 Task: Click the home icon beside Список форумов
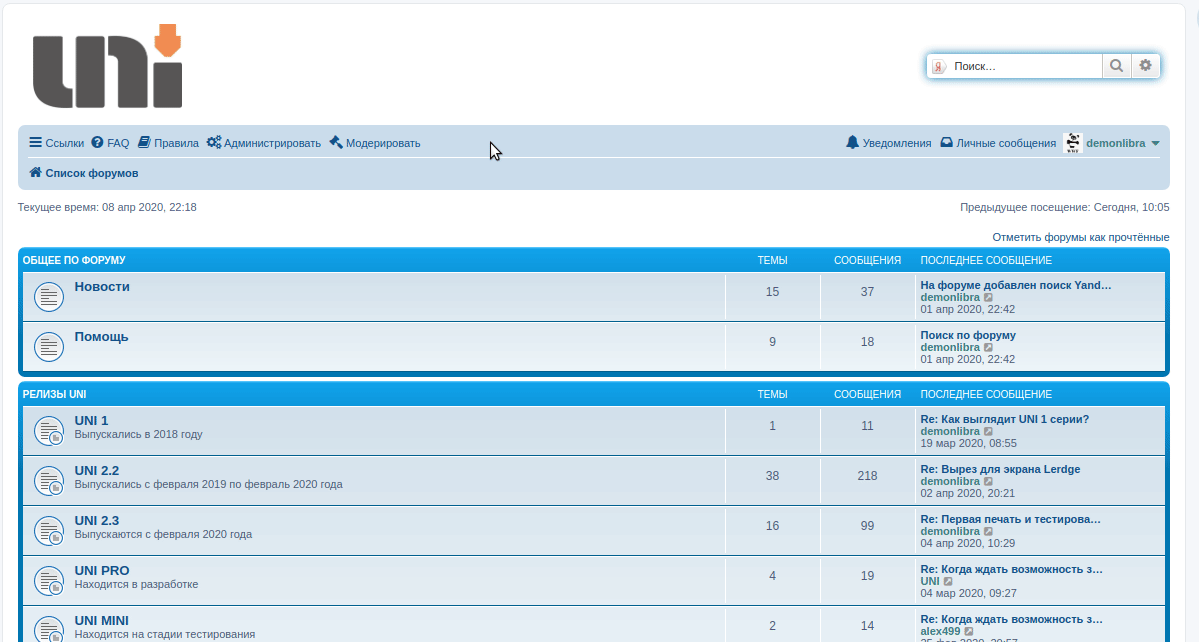pos(35,173)
